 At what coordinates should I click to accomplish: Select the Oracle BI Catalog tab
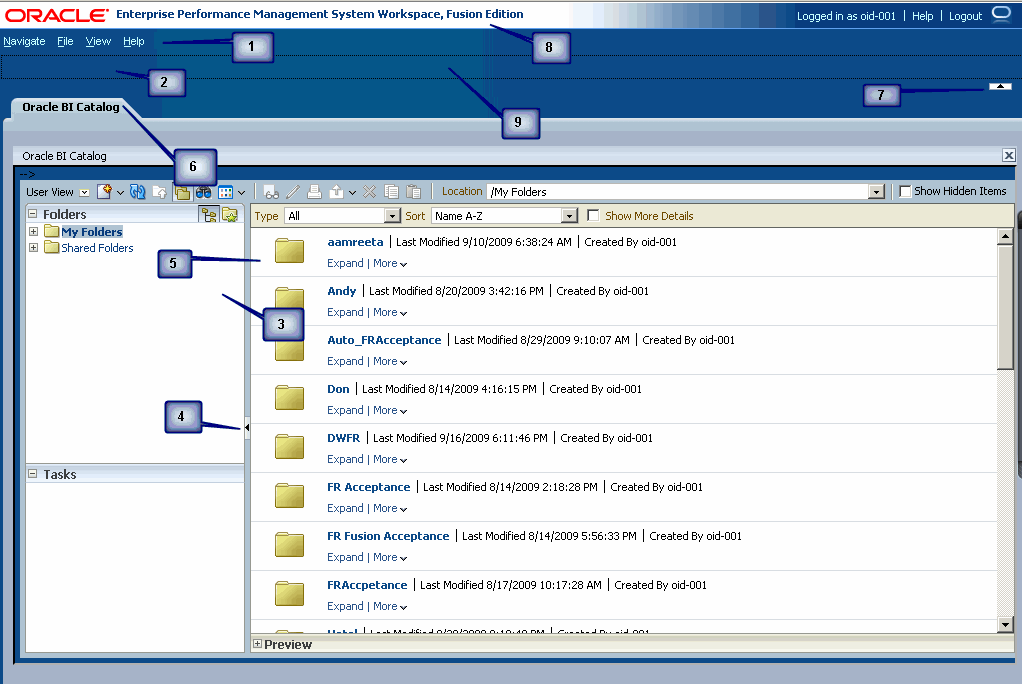click(70, 107)
